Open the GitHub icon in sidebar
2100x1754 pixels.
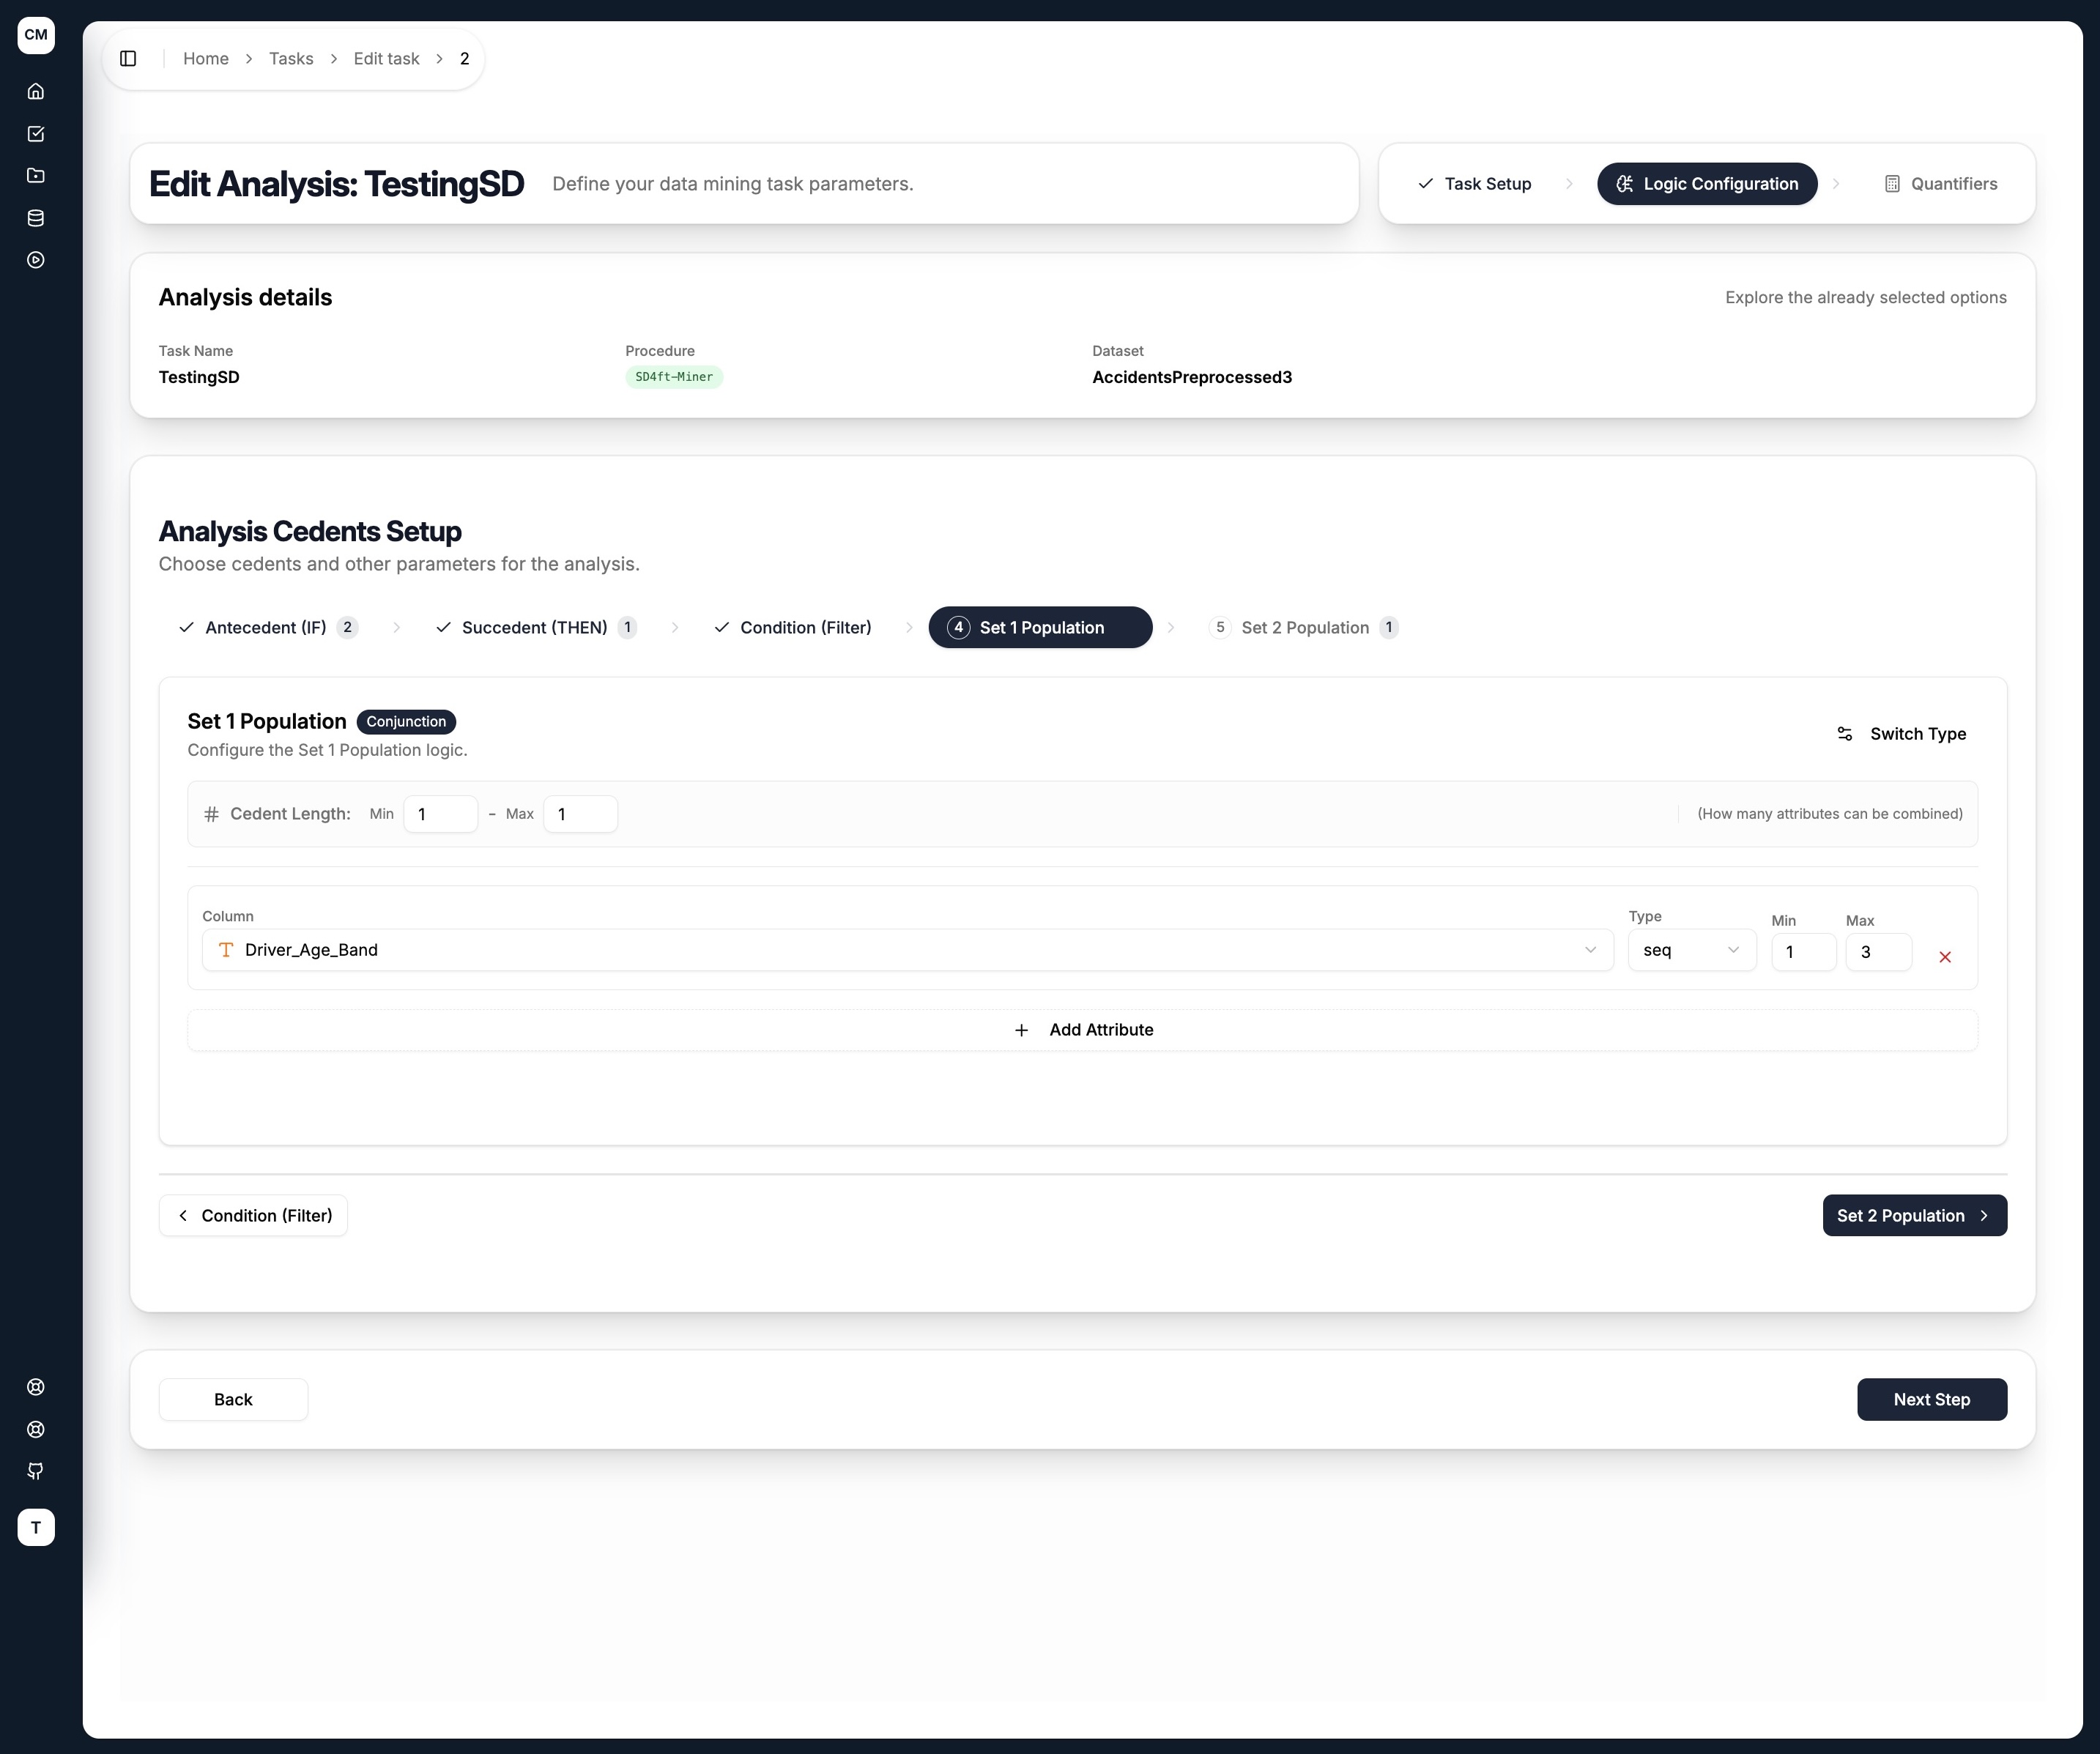coord(36,1471)
